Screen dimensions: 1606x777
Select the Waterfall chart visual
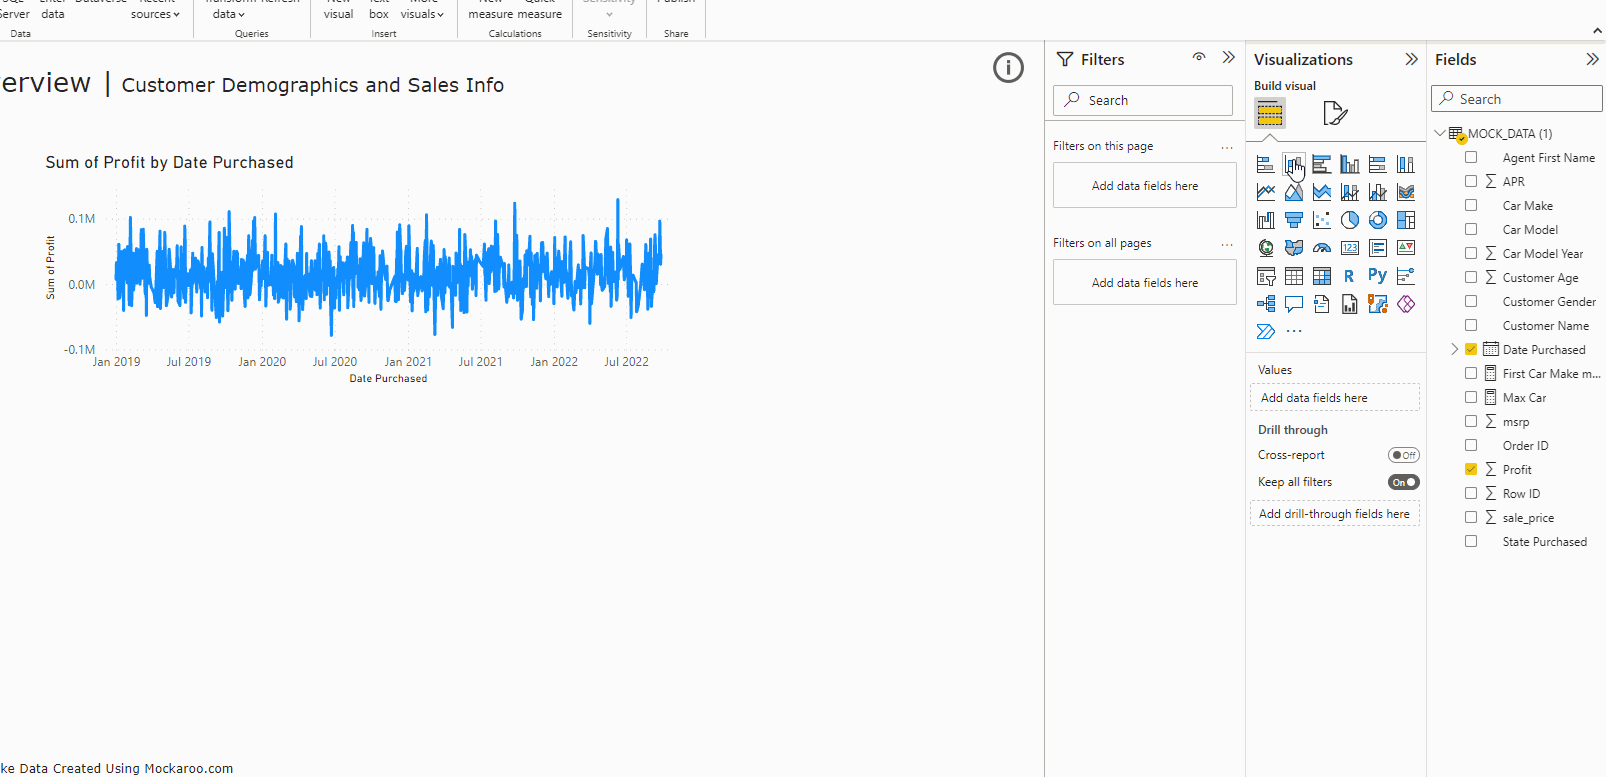1266,220
